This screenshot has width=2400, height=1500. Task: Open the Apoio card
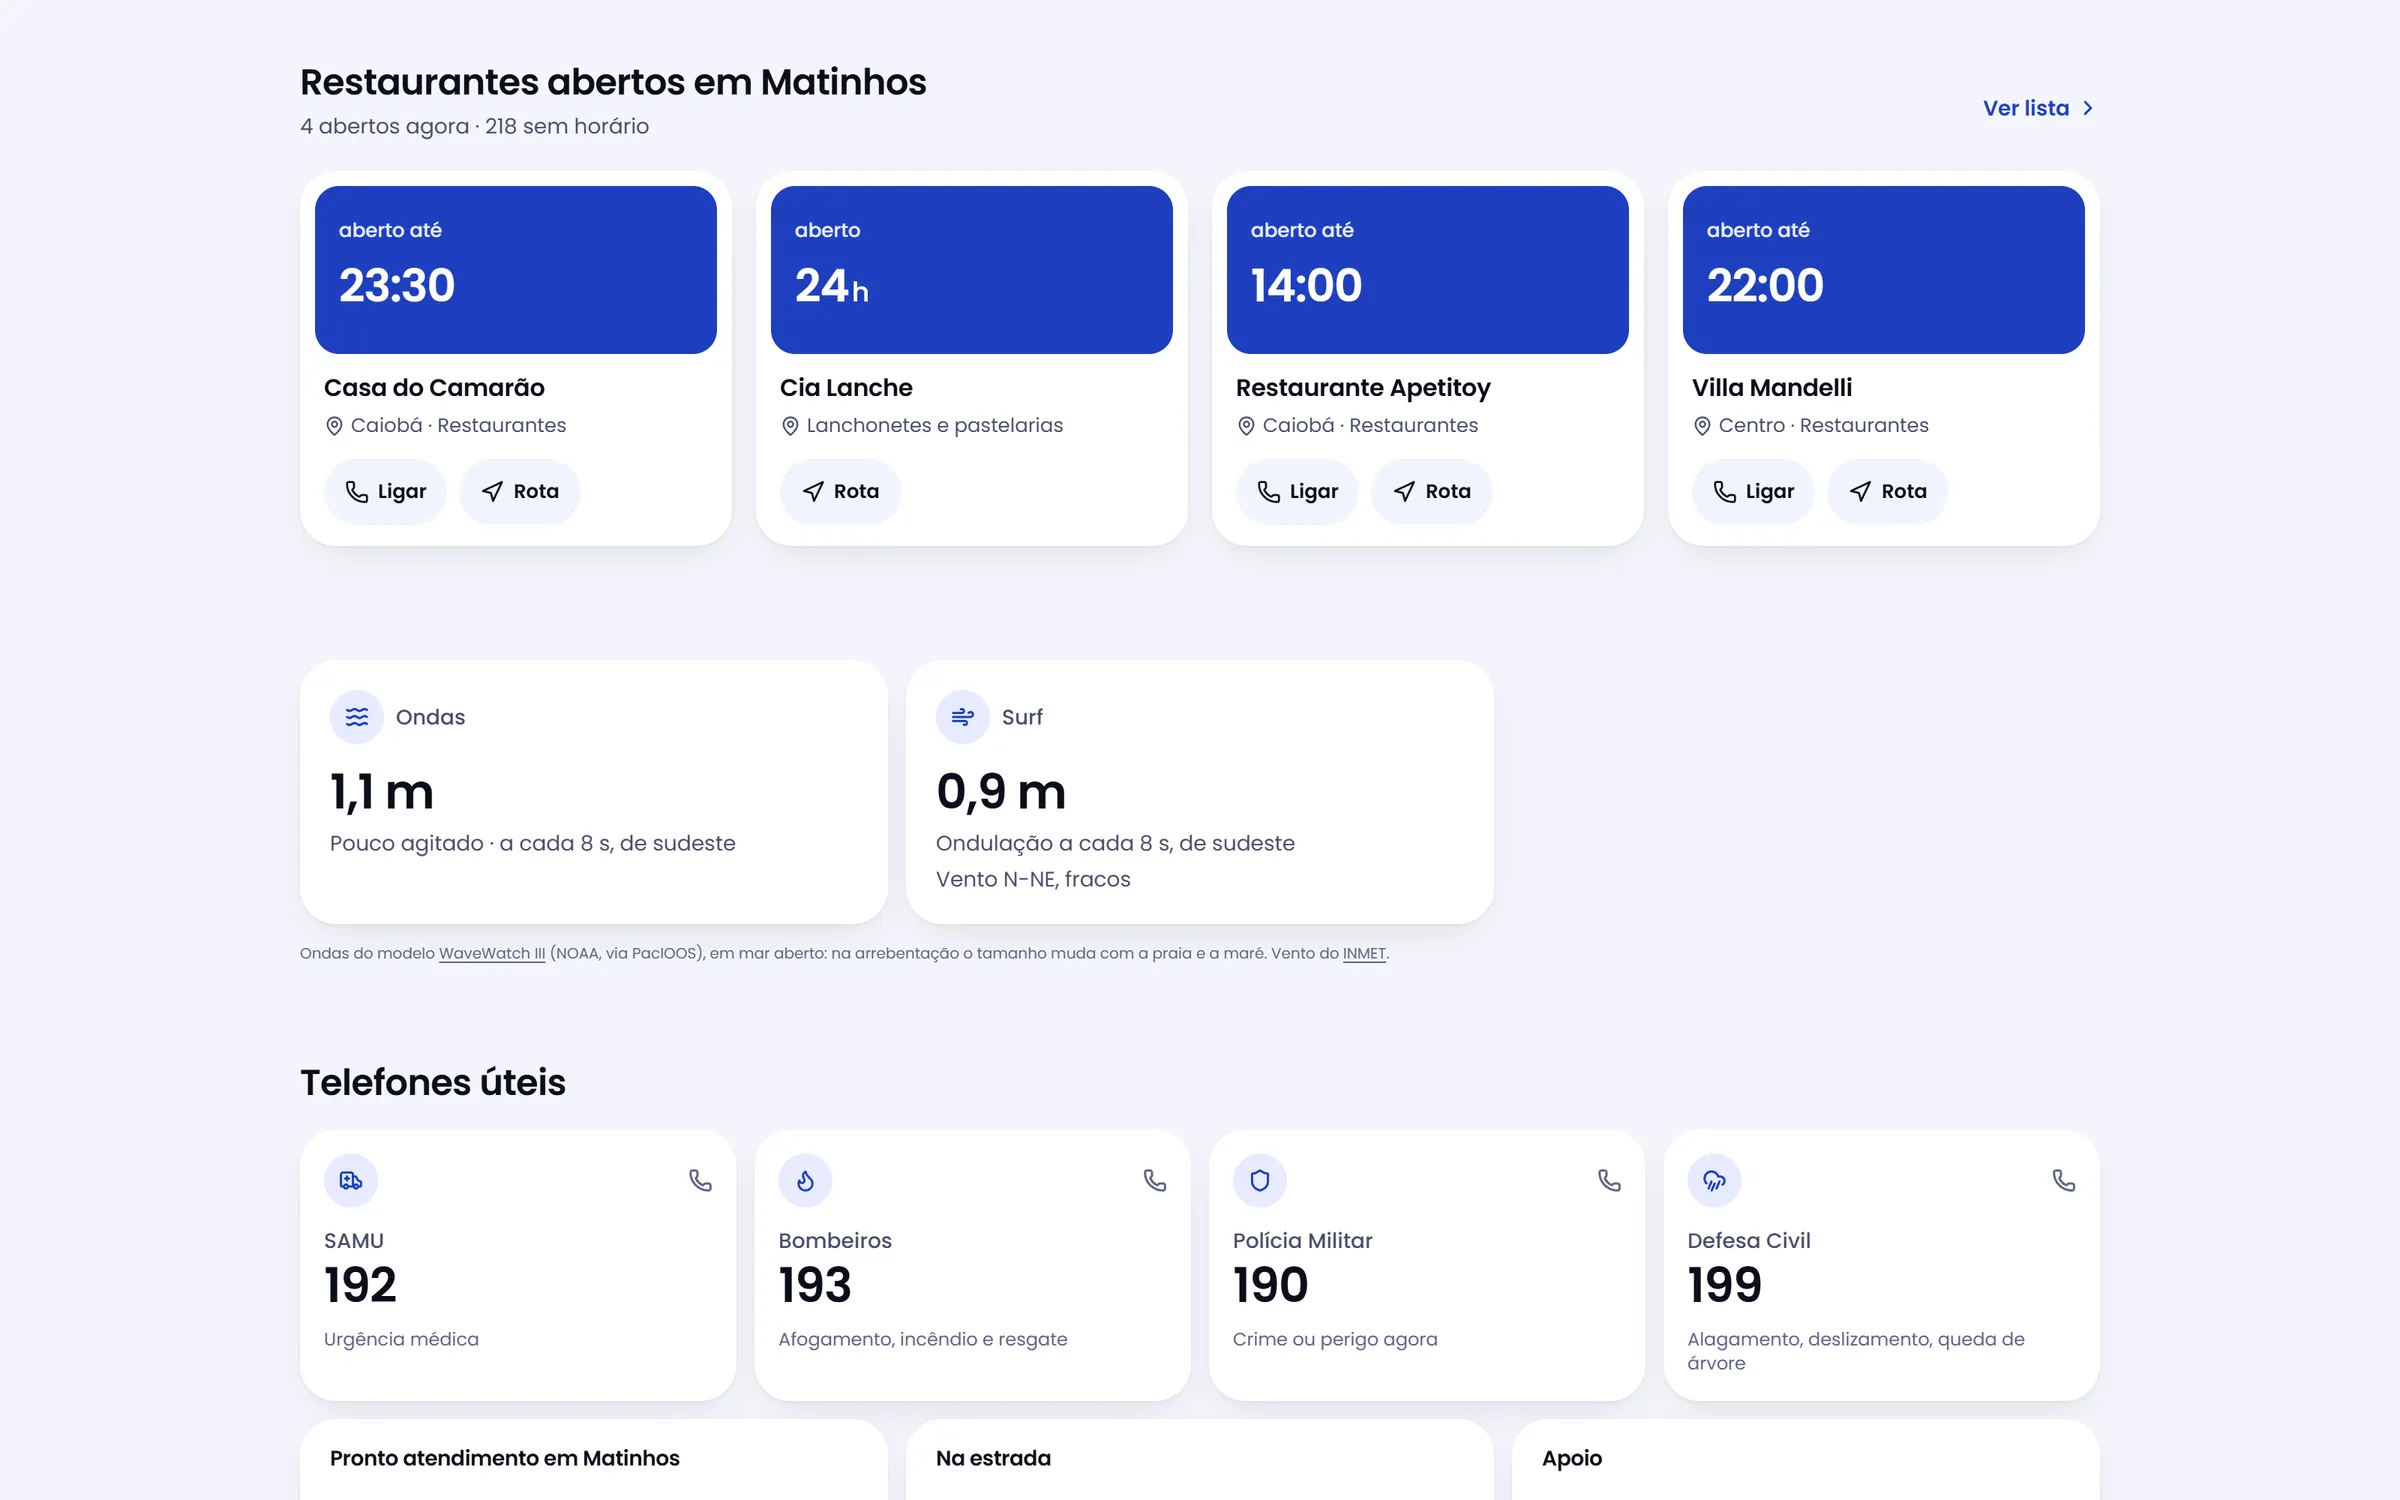click(x=1806, y=1460)
